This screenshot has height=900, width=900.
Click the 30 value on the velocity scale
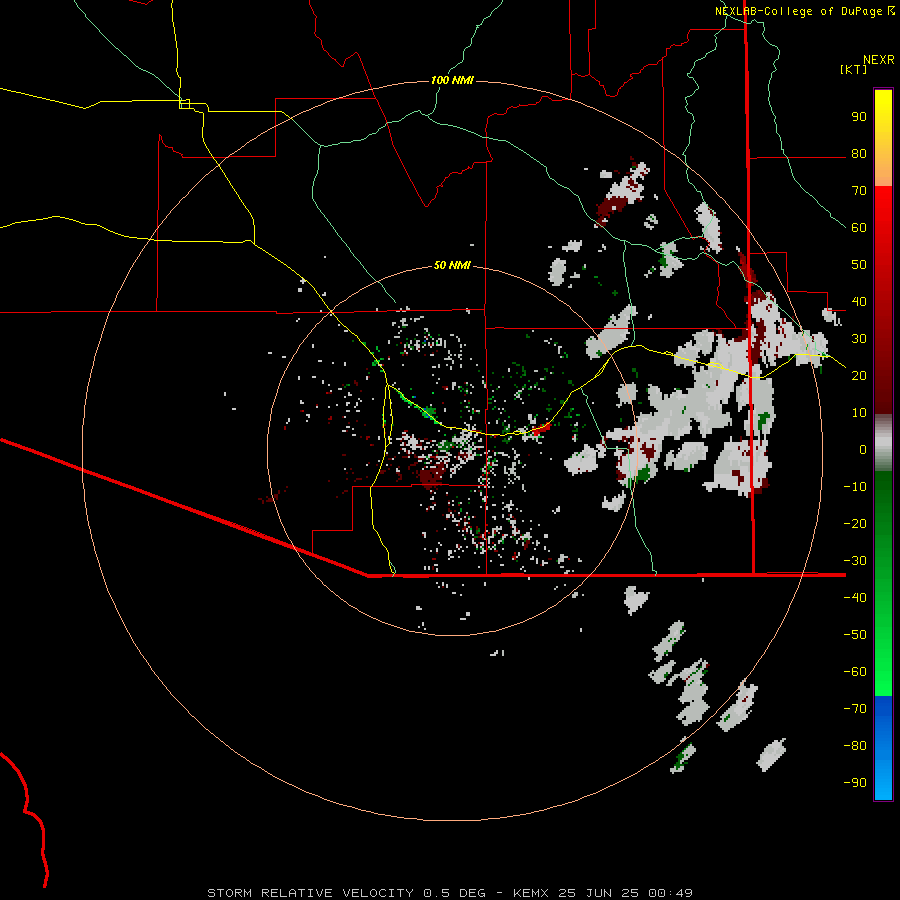pyautogui.click(x=859, y=339)
